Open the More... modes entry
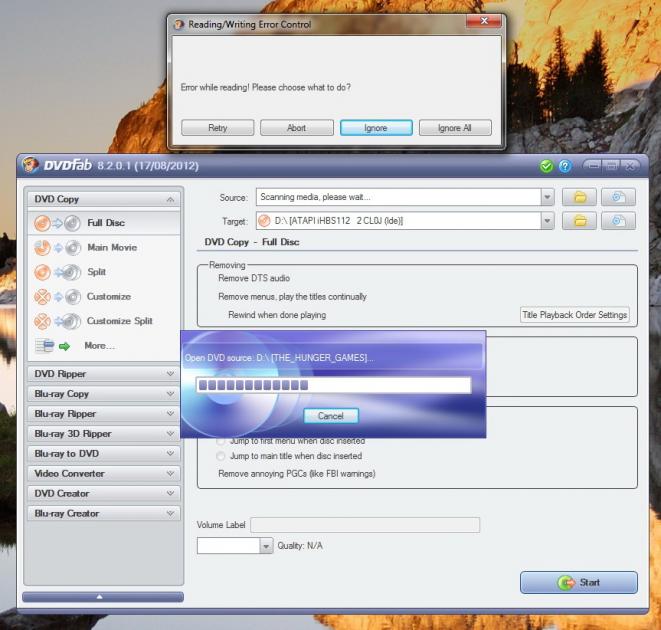Screen dimensions: 661x630 click(99, 346)
